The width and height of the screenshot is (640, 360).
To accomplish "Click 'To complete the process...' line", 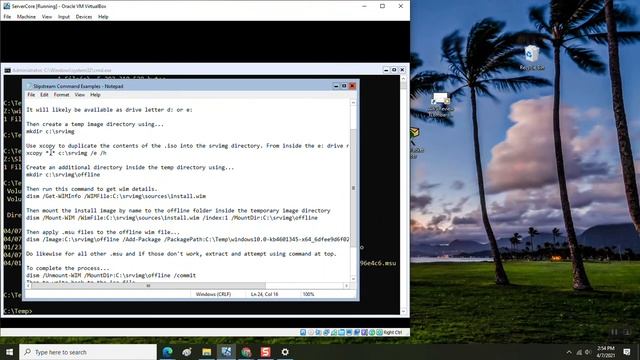I will tap(68, 268).
